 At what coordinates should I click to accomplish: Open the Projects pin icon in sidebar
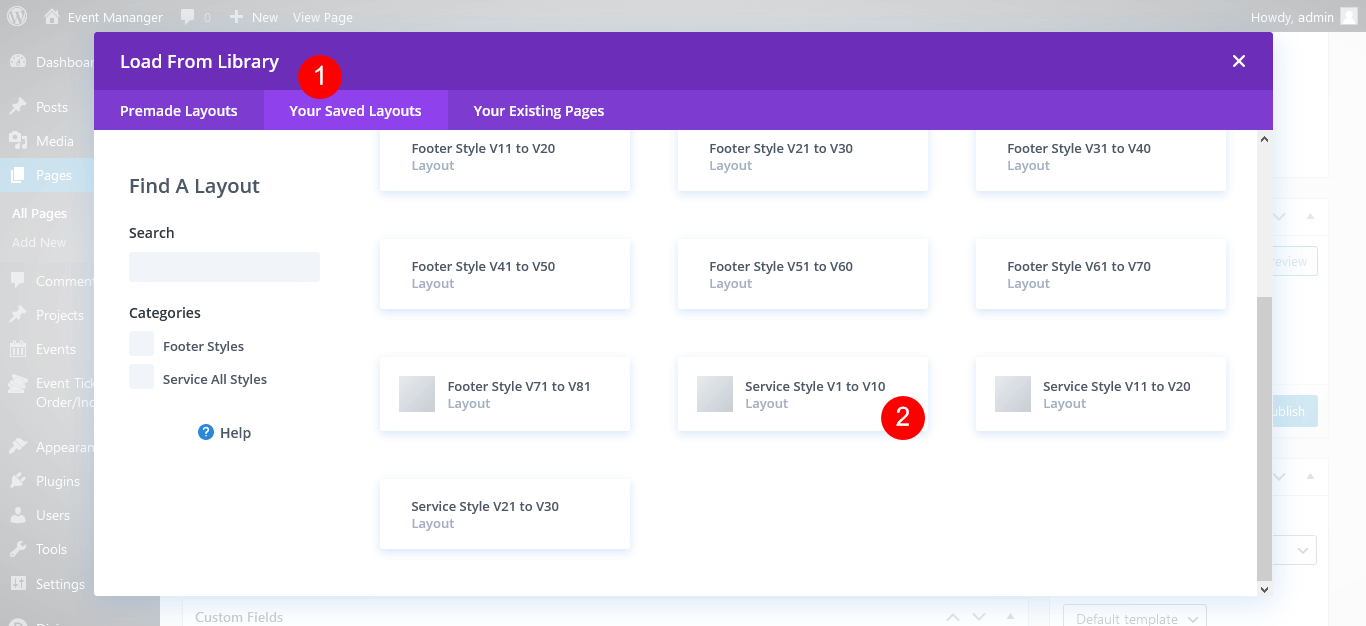[18, 315]
